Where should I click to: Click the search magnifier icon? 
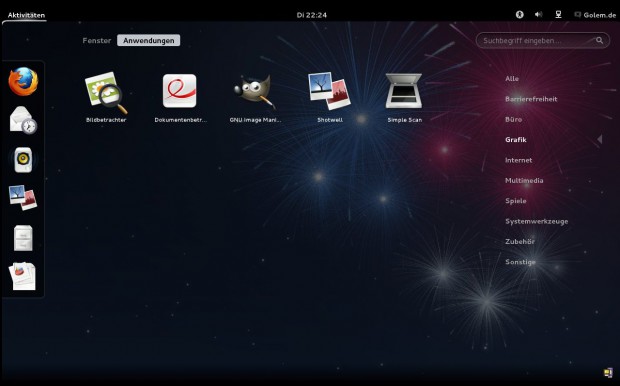[599, 40]
